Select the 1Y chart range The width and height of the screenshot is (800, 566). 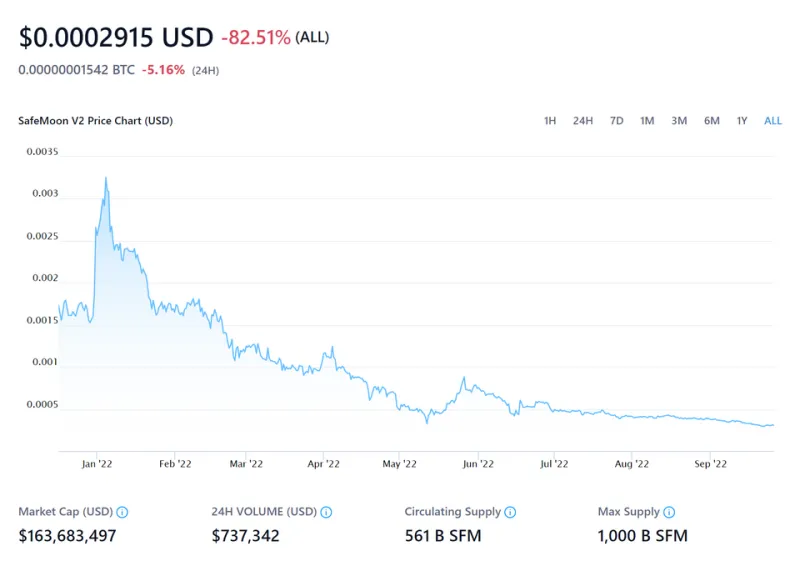tap(742, 121)
